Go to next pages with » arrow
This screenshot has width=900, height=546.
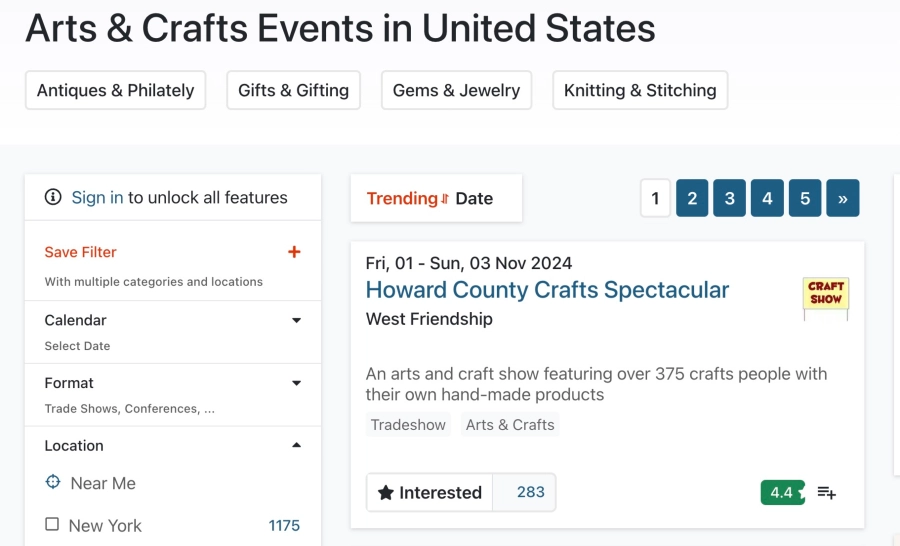coord(843,198)
